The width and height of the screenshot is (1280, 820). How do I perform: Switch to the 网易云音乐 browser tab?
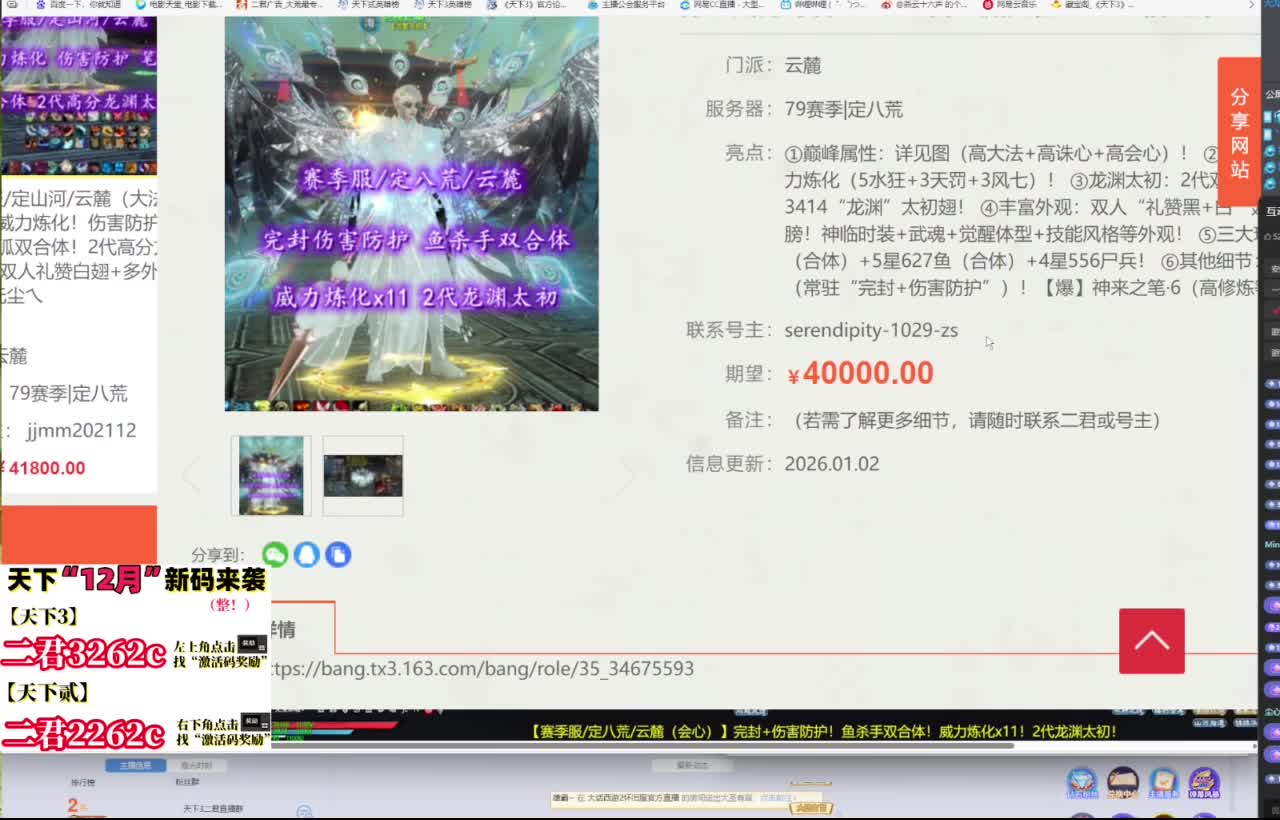[x=1008, y=5]
